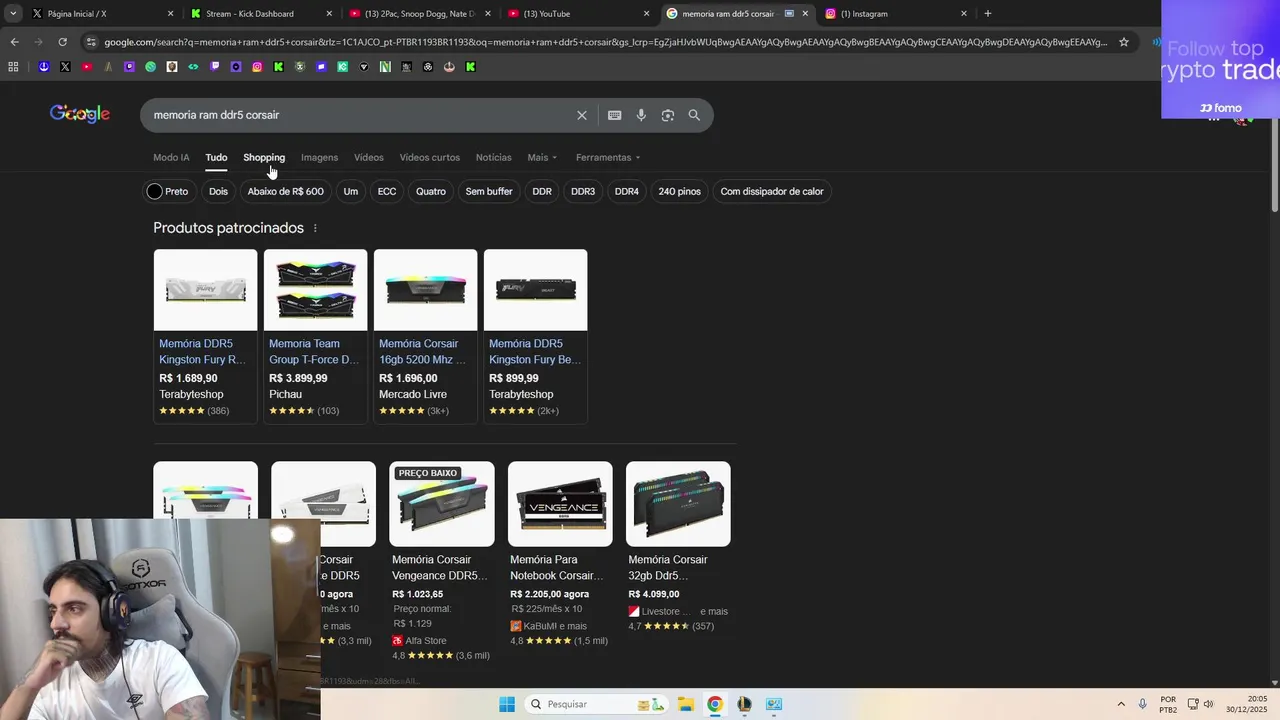Go back with the browser back arrow
This screenshot has height=720, width=1280.
(x=14, y=42)
